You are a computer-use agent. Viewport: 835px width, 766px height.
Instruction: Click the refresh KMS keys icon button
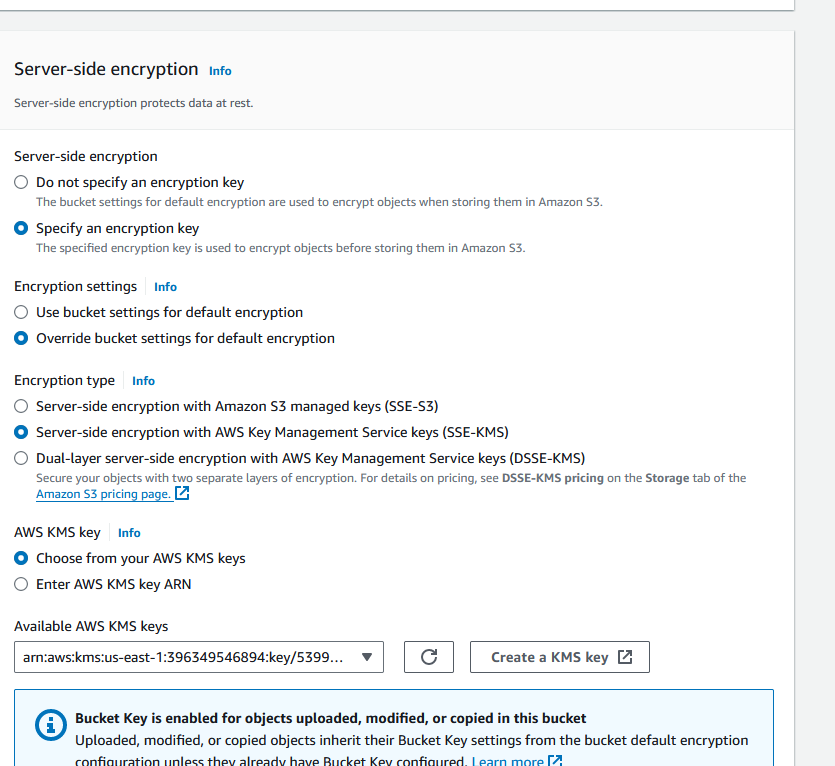coord(429,657)
